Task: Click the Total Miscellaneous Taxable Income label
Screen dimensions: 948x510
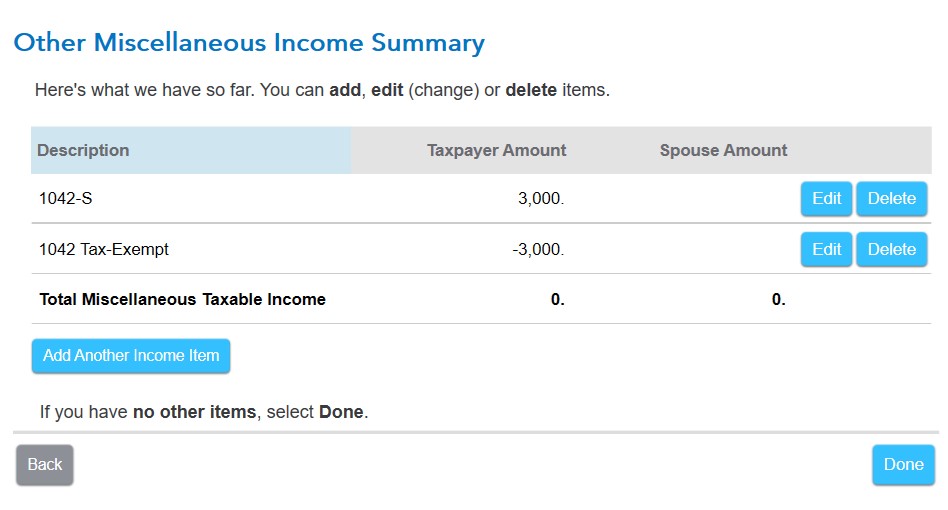Action: tap(183, 300)
